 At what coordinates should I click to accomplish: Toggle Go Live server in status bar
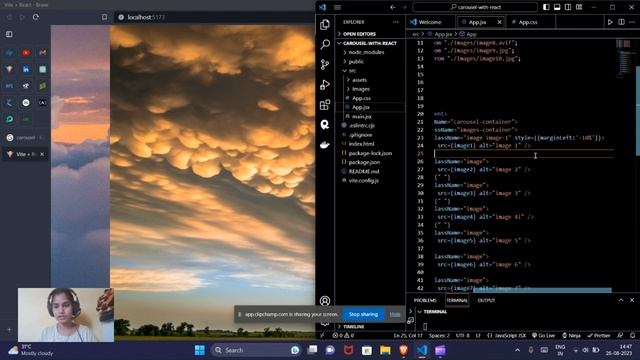click(x=543, y=336)
